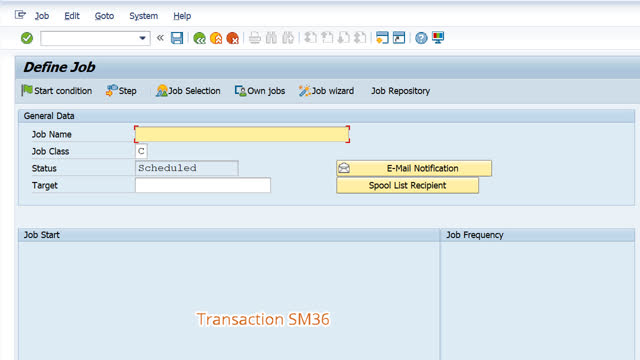The image size is (640, 360).
Task: Open the command field dropdown arrow
Action: point(142,38)
